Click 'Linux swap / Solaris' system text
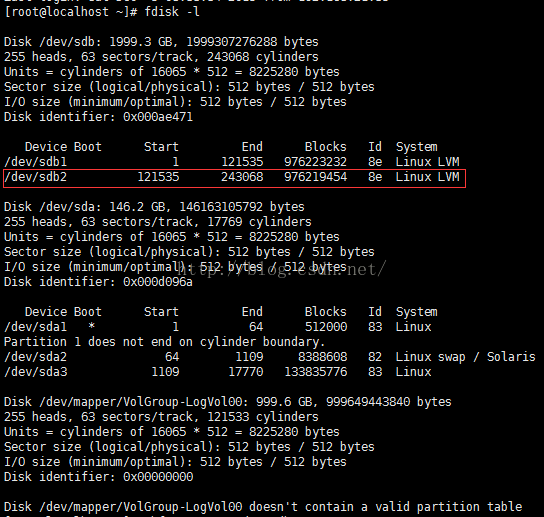This screenshot has height=517, width=544. click(466, 357)
